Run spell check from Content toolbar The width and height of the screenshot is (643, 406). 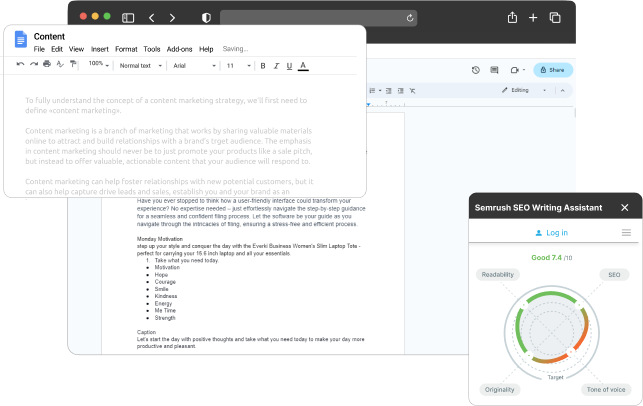click(60, 64)
